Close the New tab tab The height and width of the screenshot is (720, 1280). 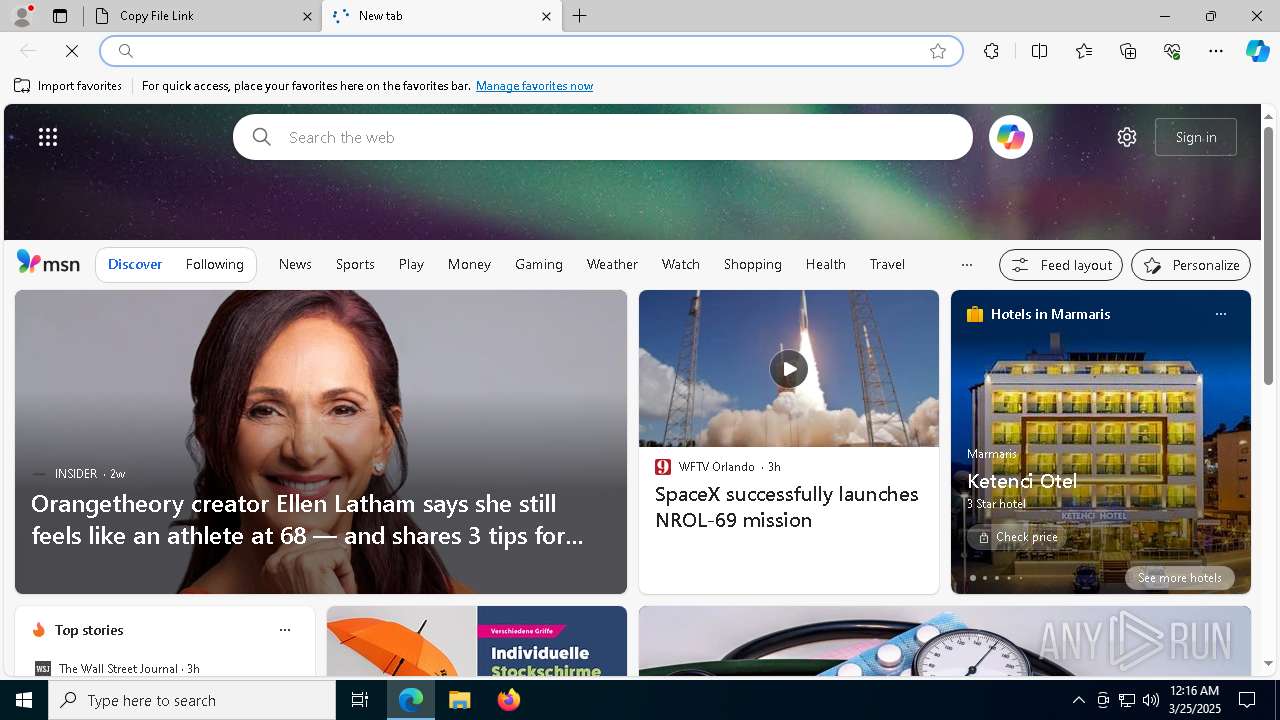click(x=546, y=16)
